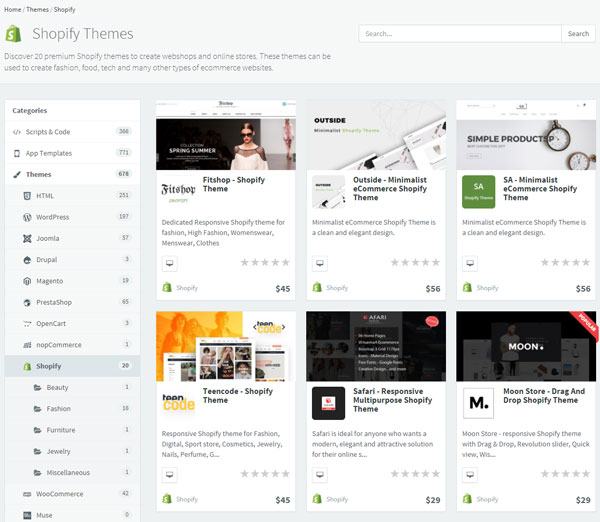Open live preview monitor icon on Safari card

click(x=320, y=475)
